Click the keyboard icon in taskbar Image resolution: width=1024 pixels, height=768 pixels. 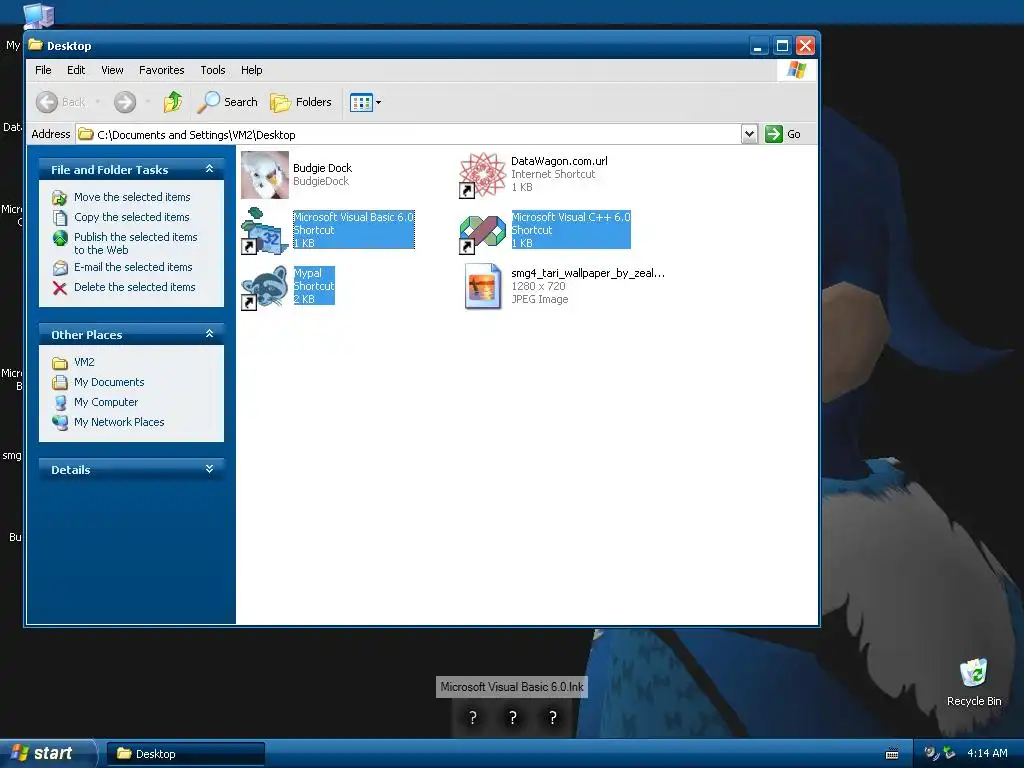coord(891,754)
